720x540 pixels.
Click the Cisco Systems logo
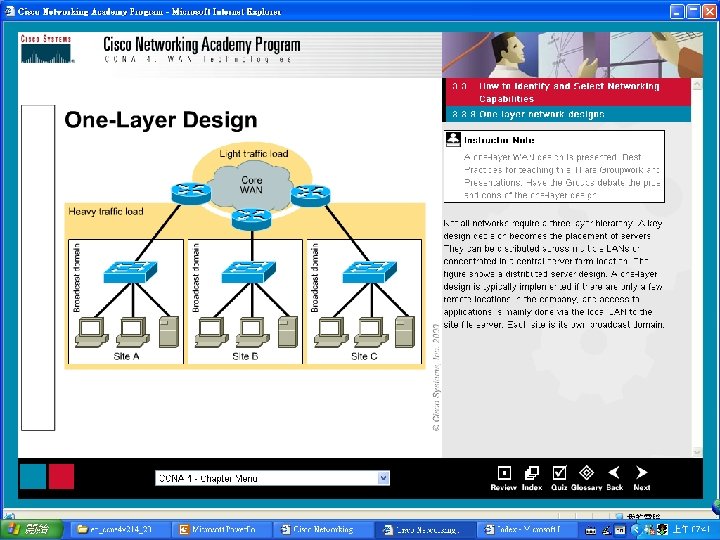(46, 49)
